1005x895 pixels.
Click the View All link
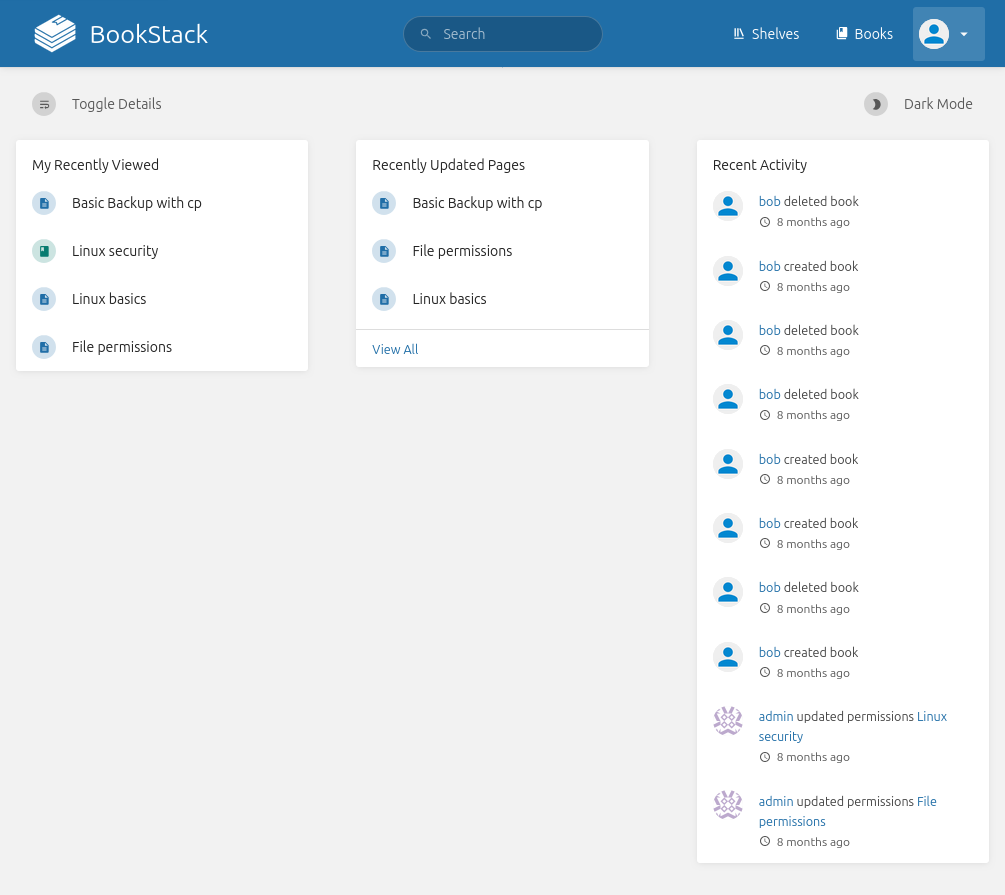[395, 349]
